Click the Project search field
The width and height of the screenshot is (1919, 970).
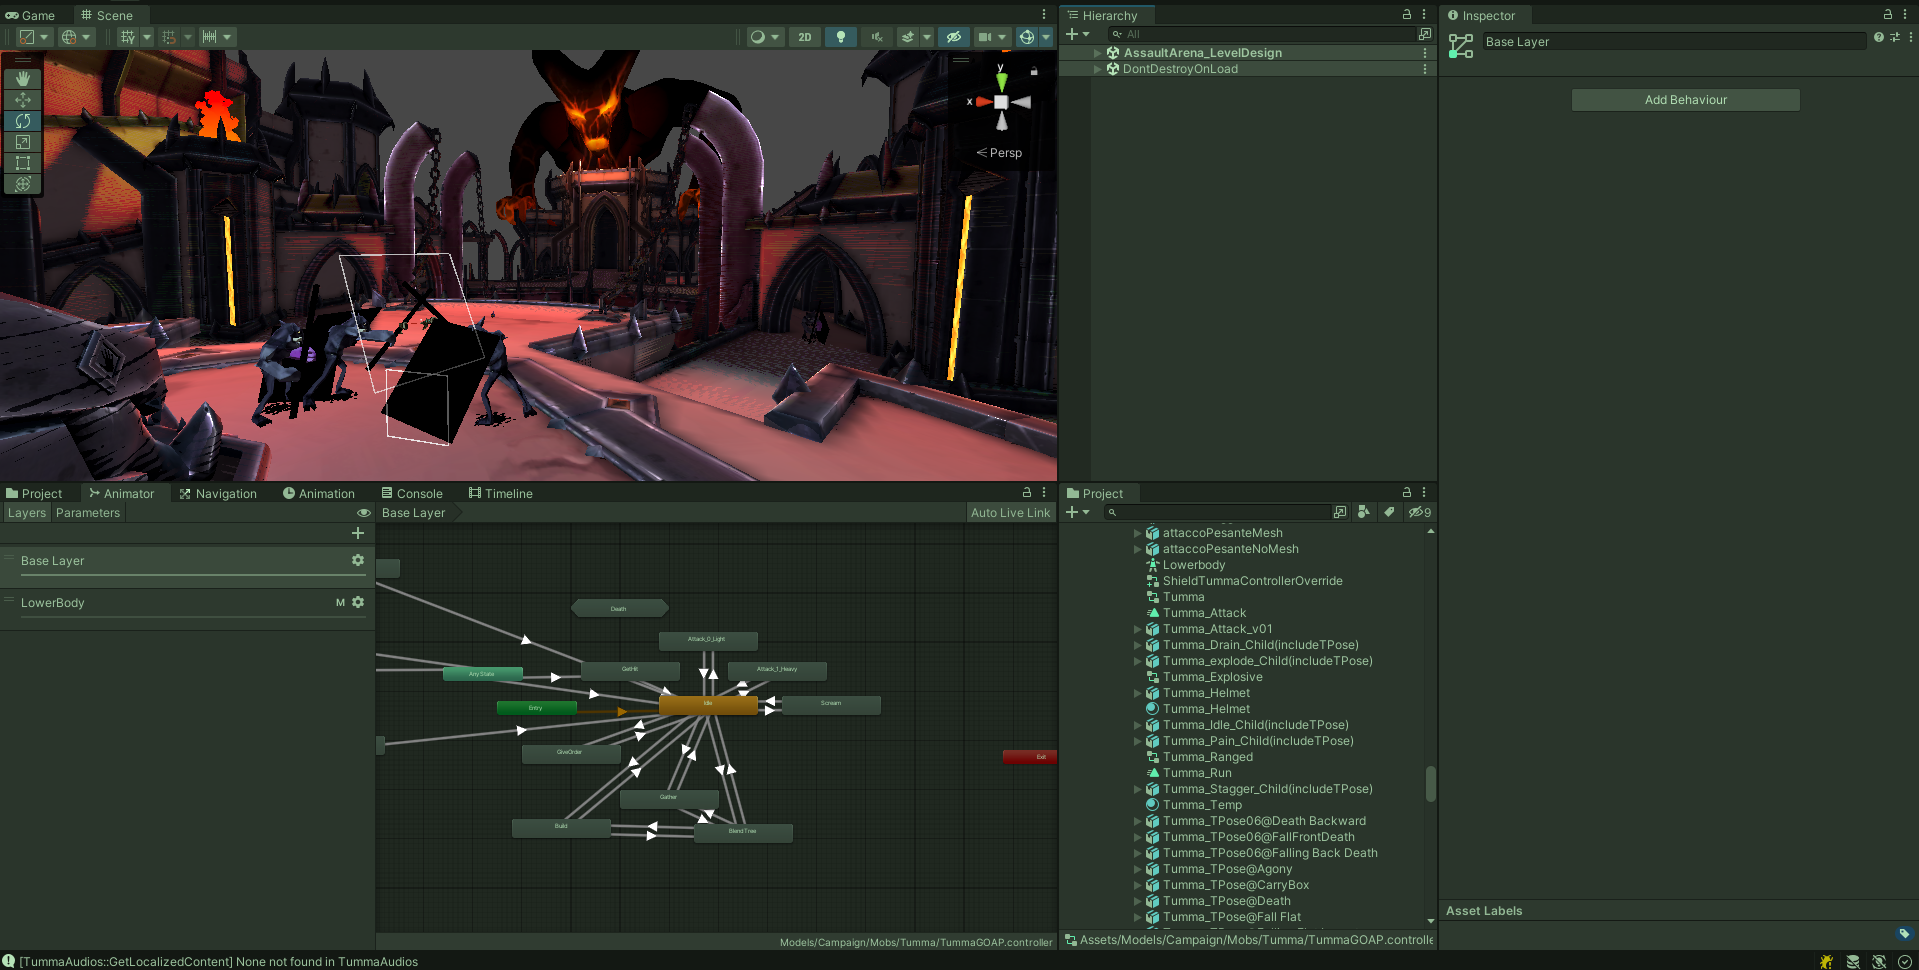[x=1216, y=512]
